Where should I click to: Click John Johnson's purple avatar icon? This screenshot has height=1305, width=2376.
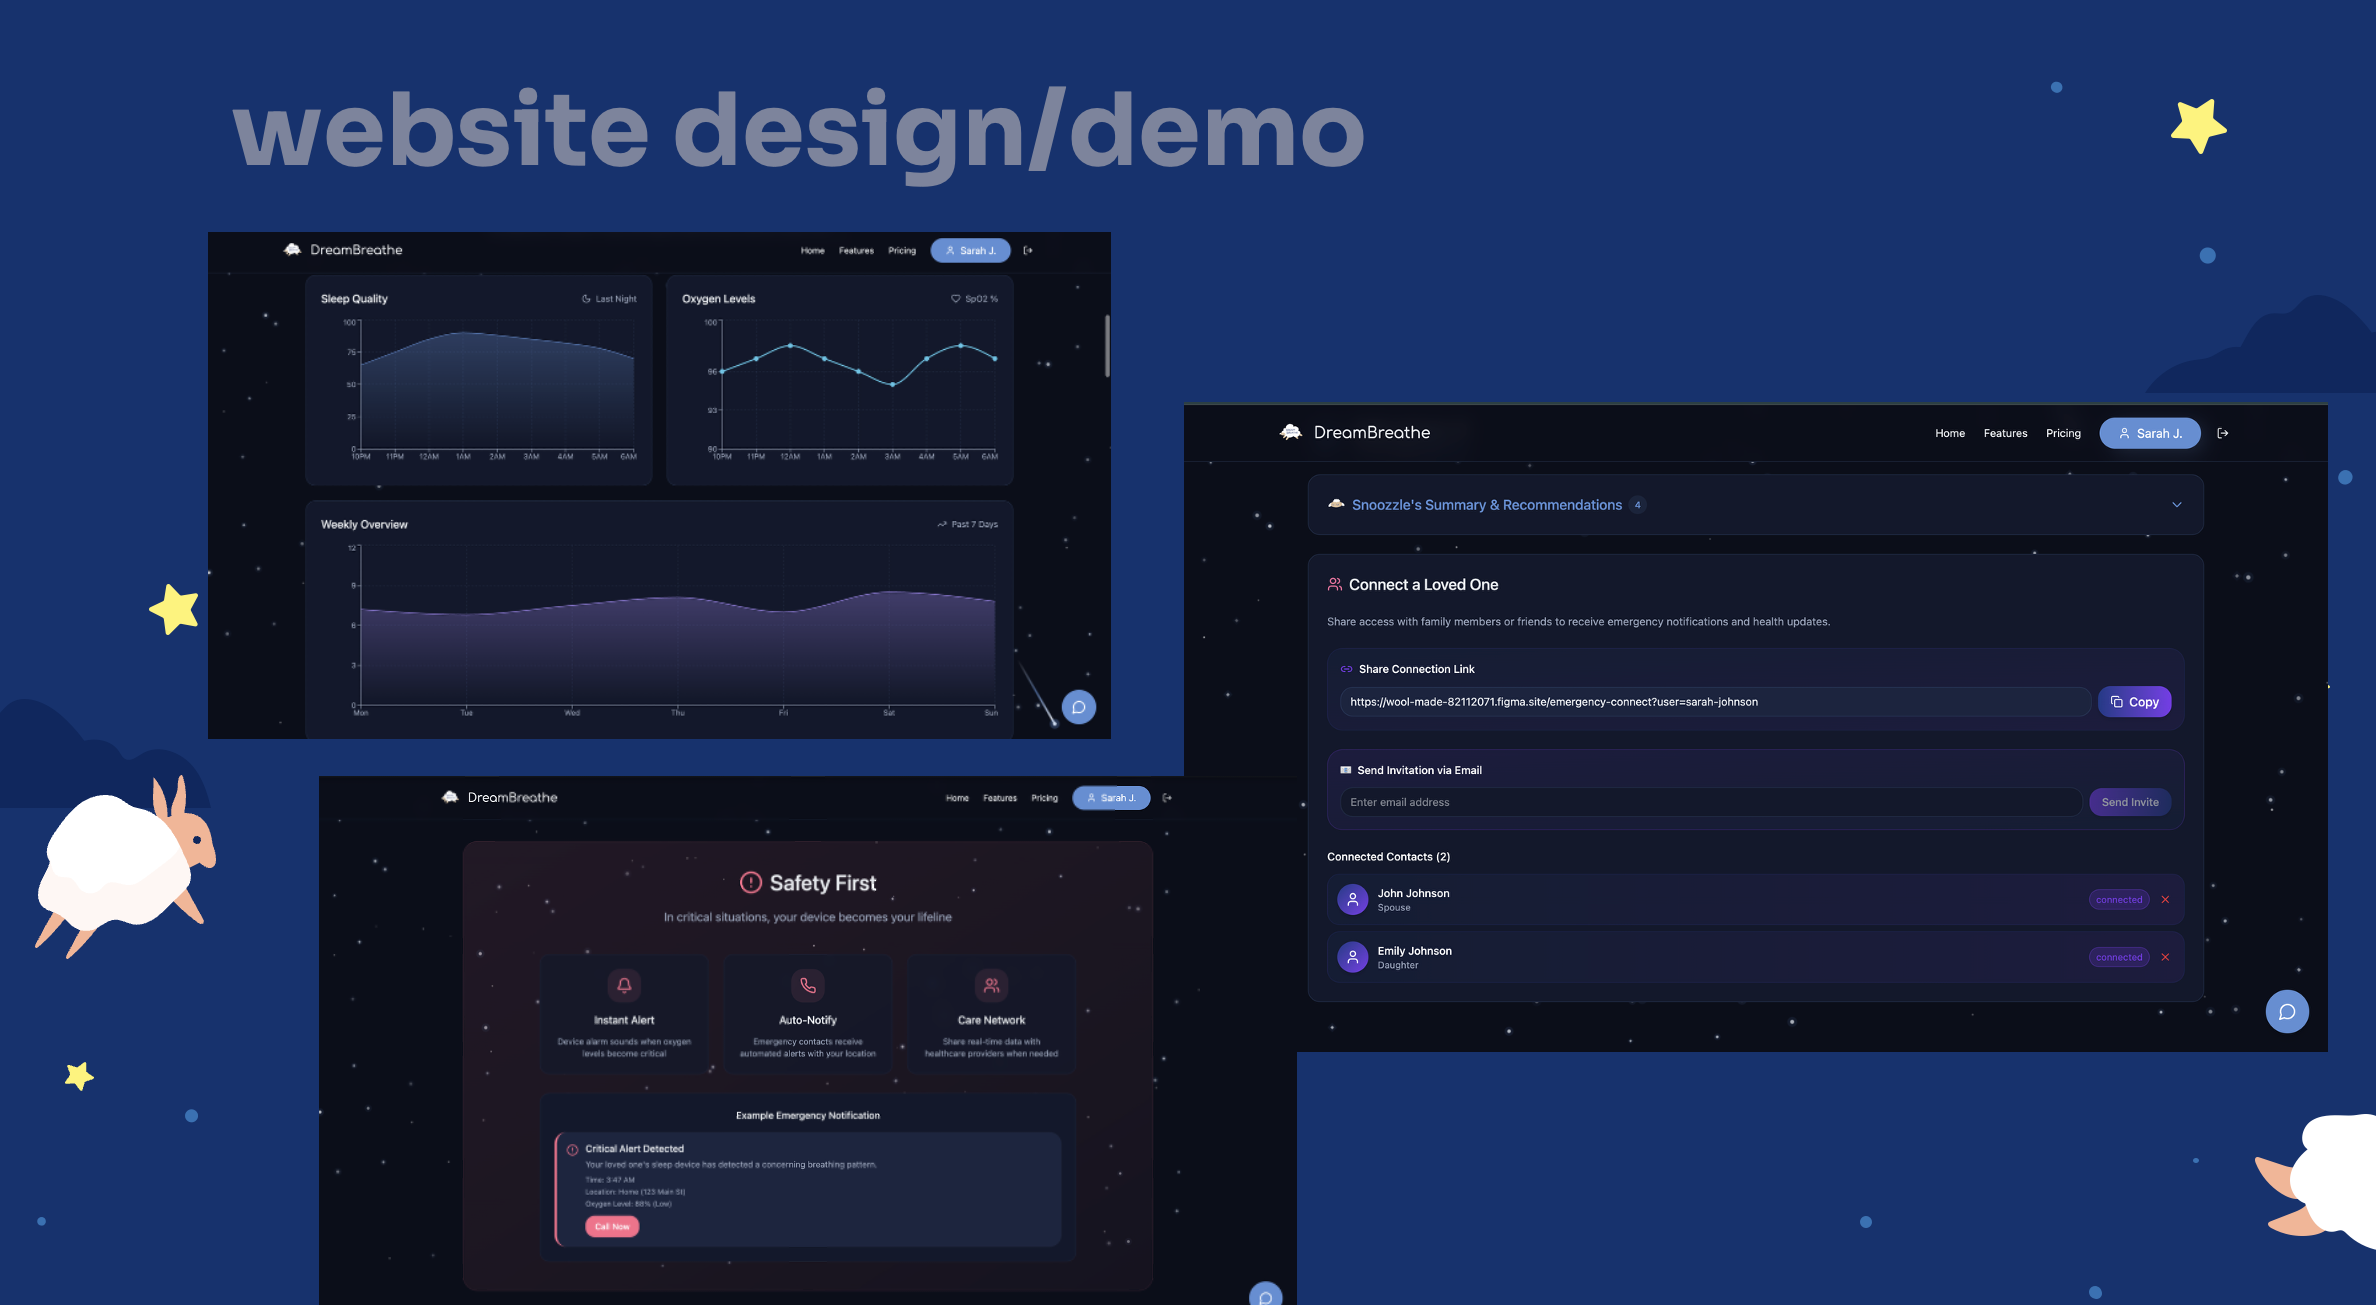pos(1352,899)
